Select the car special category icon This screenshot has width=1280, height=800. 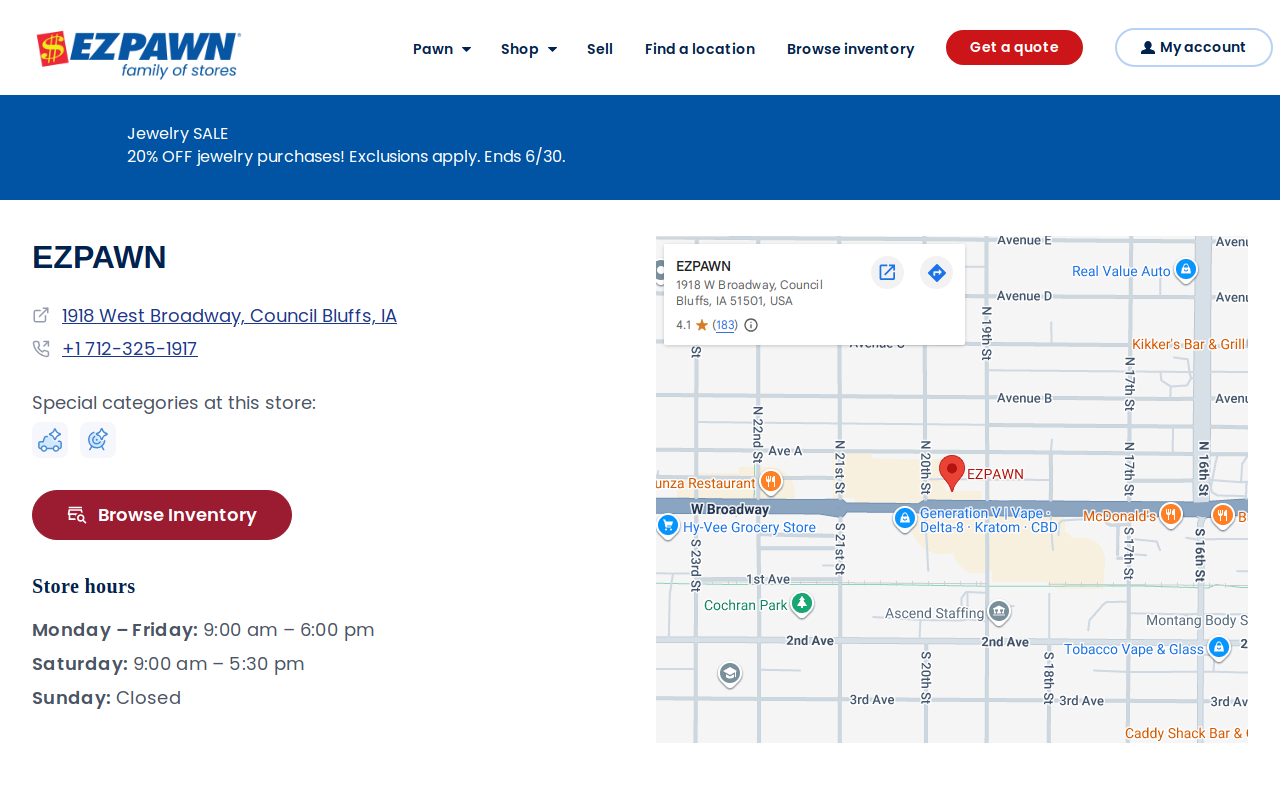tap(50, 440)
